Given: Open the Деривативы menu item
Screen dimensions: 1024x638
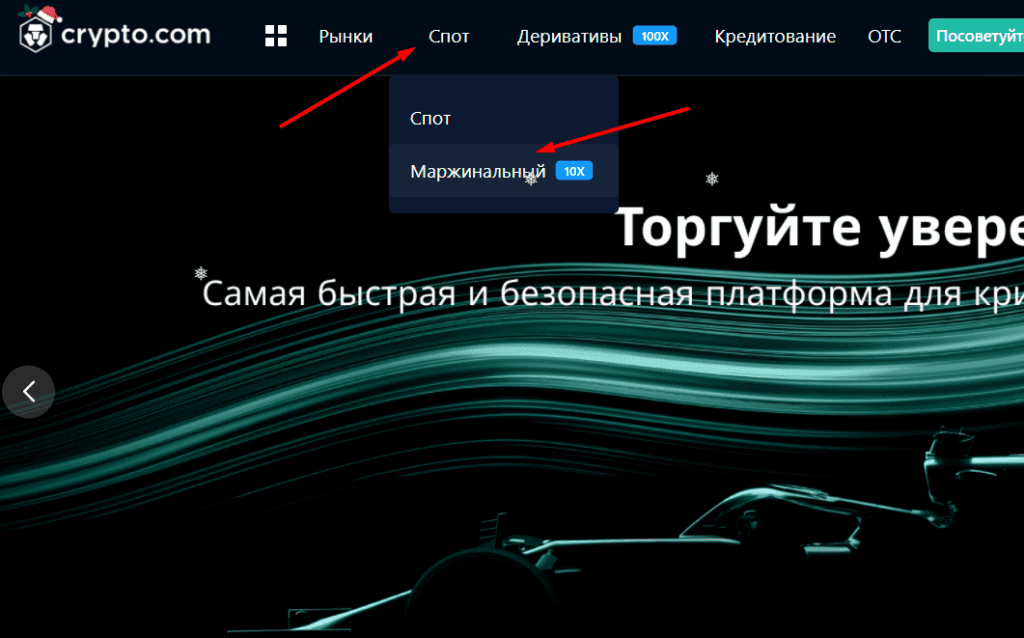Looking at the screenshot, I should (x=569, y=37).
